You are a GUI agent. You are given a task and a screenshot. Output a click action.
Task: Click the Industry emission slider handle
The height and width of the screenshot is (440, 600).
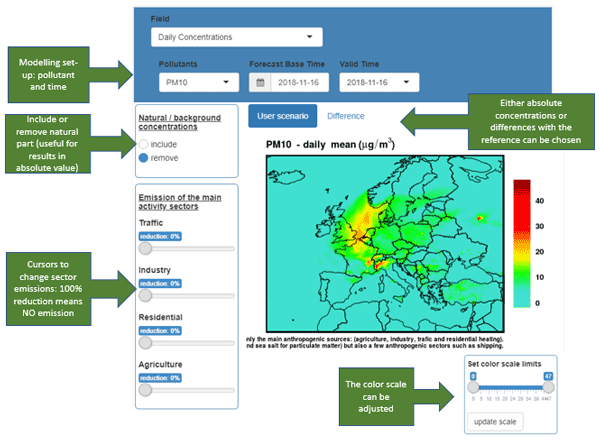pos(144,295)
